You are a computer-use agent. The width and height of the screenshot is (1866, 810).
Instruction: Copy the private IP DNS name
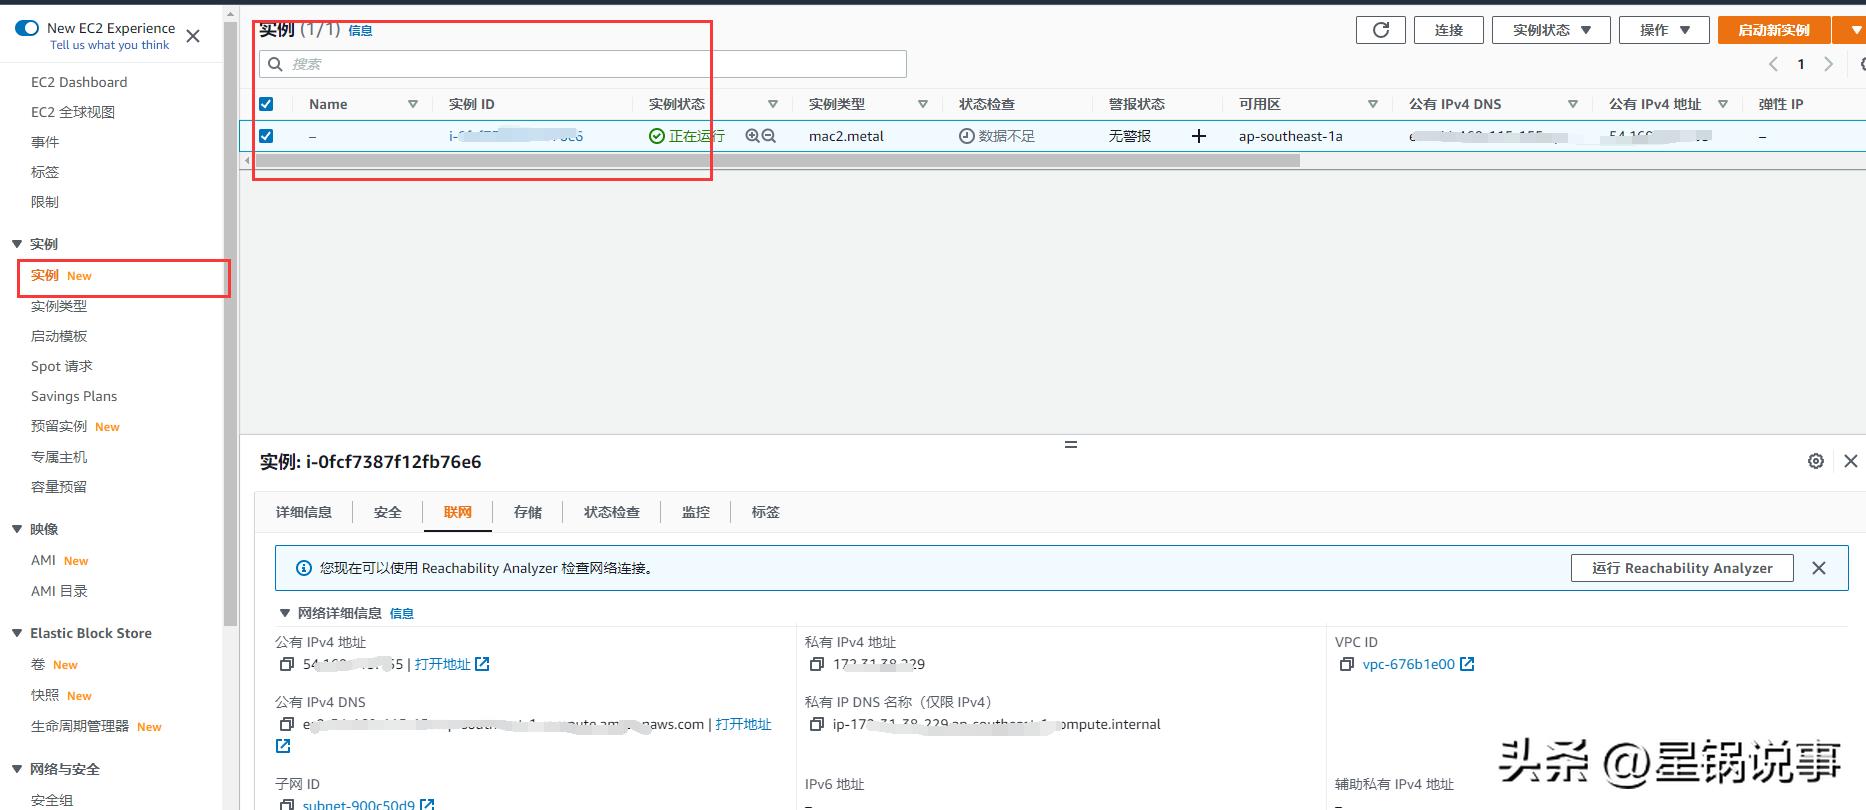(817, 724)
